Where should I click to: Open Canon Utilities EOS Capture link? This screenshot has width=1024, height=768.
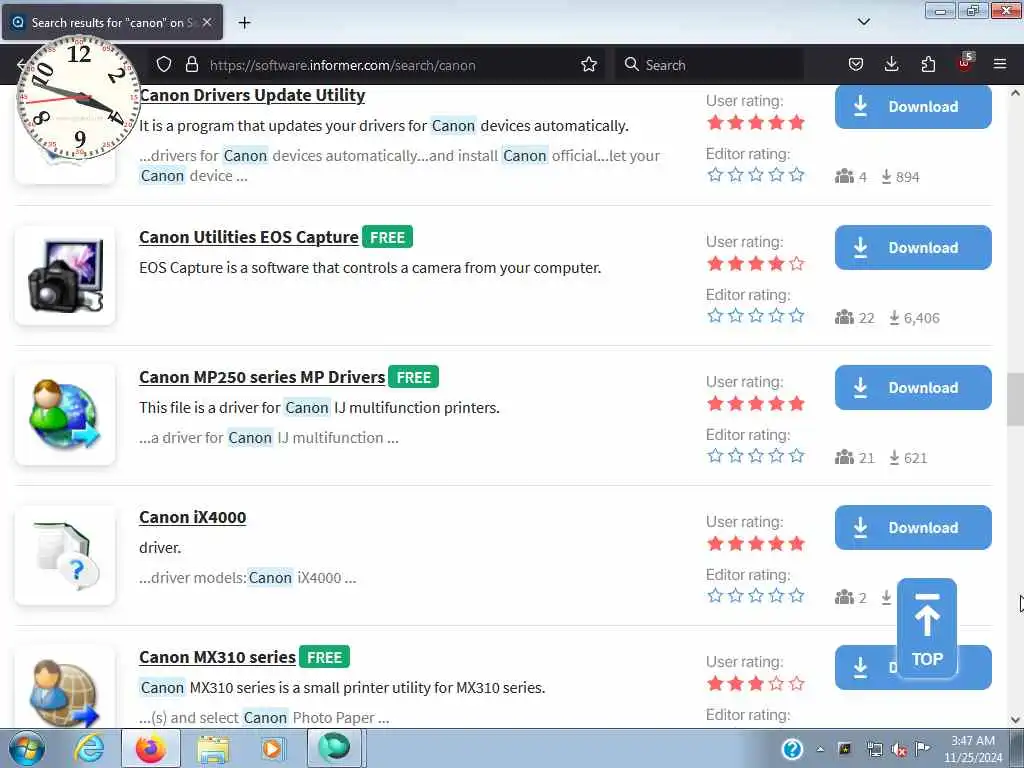point(249,237)
